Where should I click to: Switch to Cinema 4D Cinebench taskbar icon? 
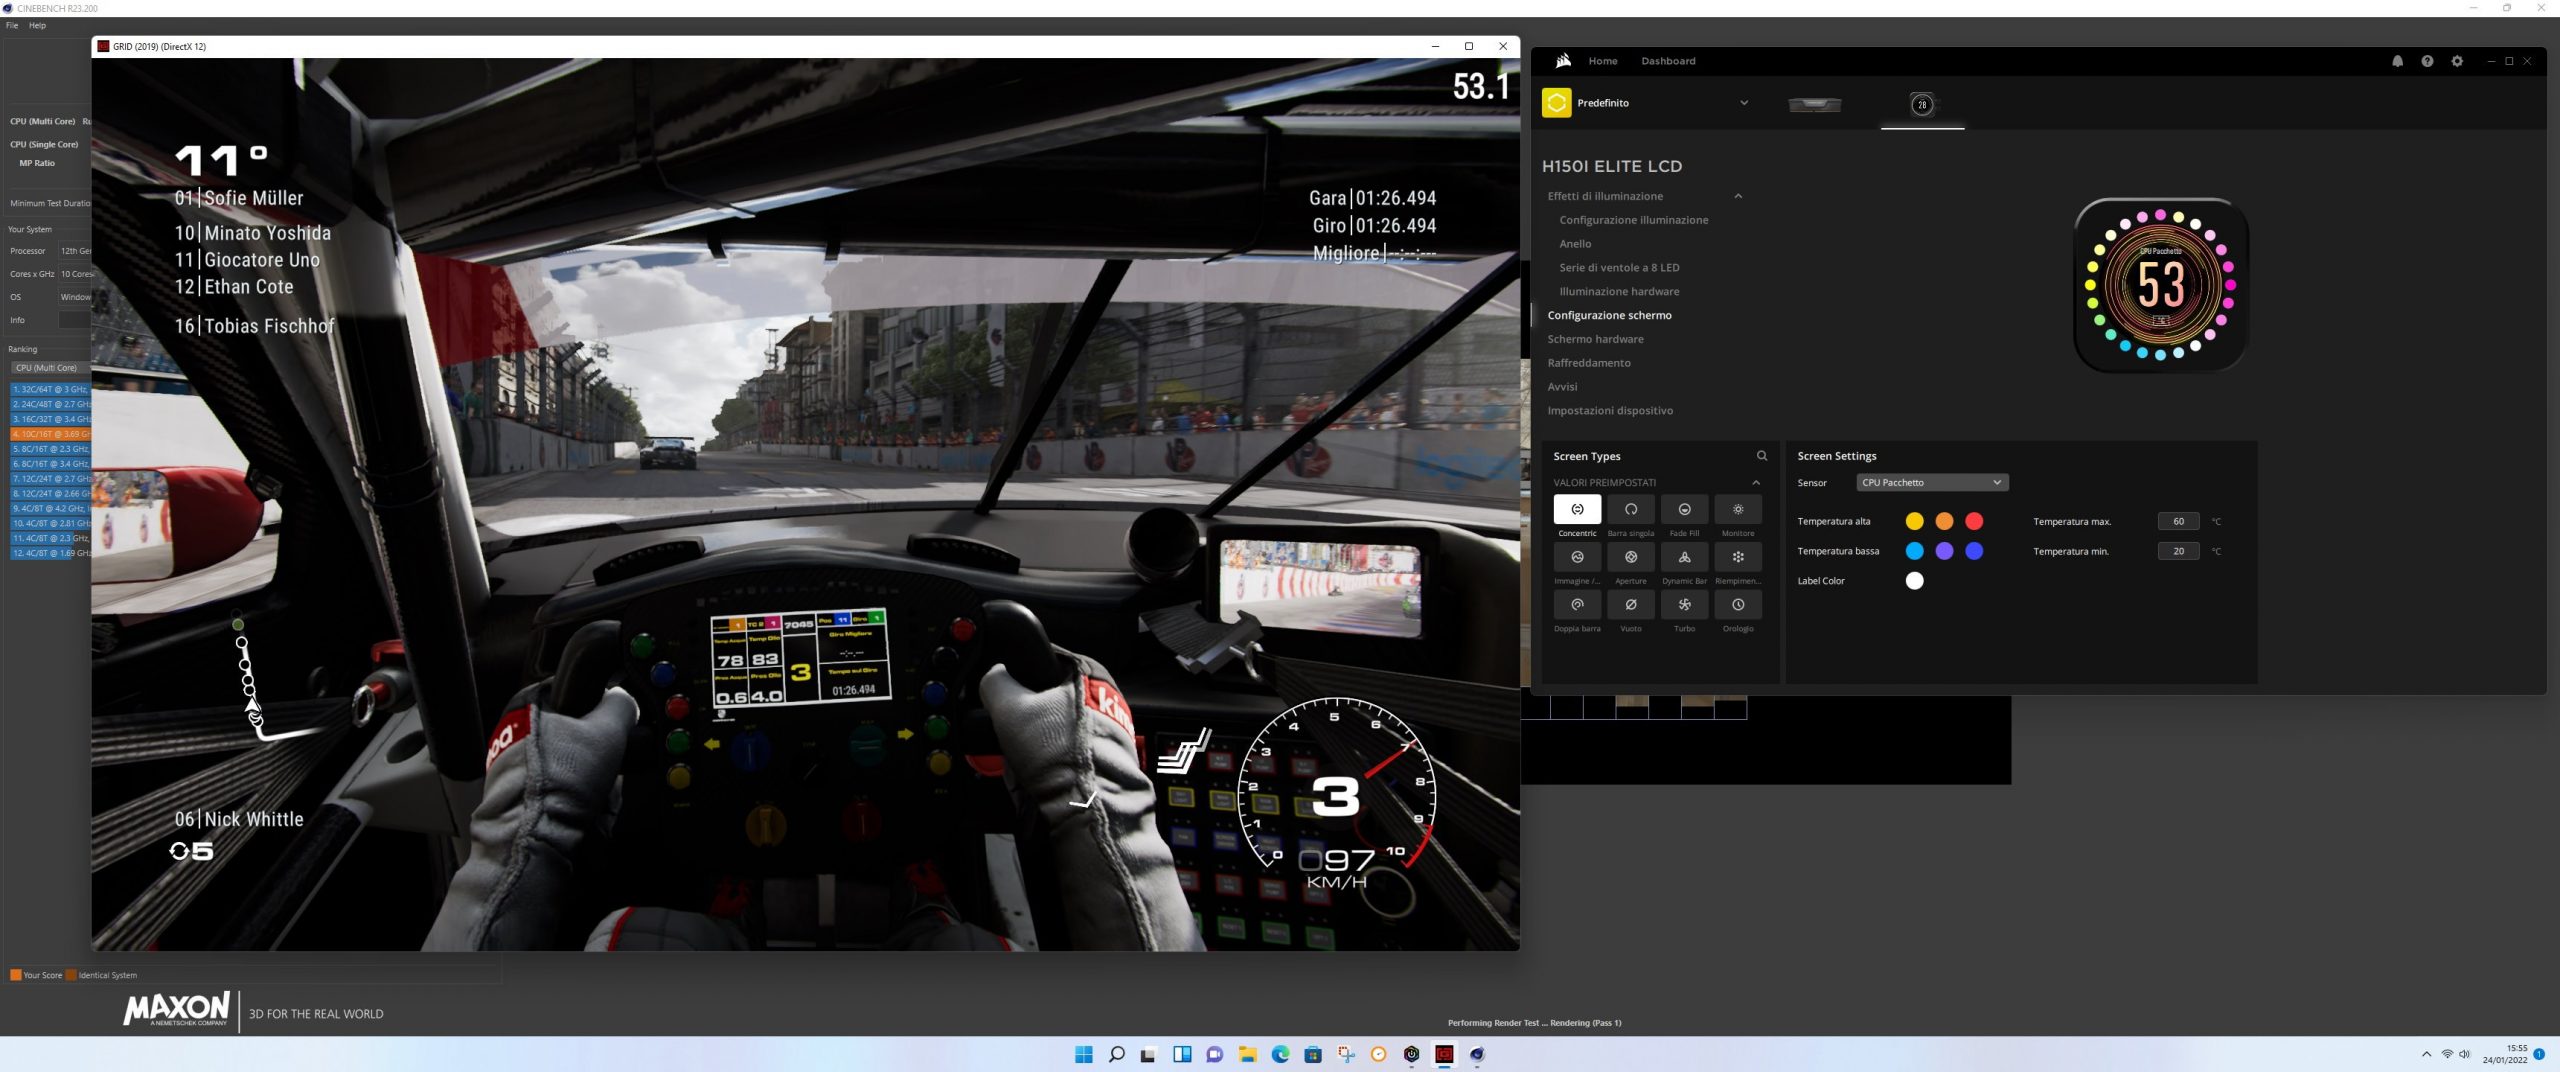1477,1054
